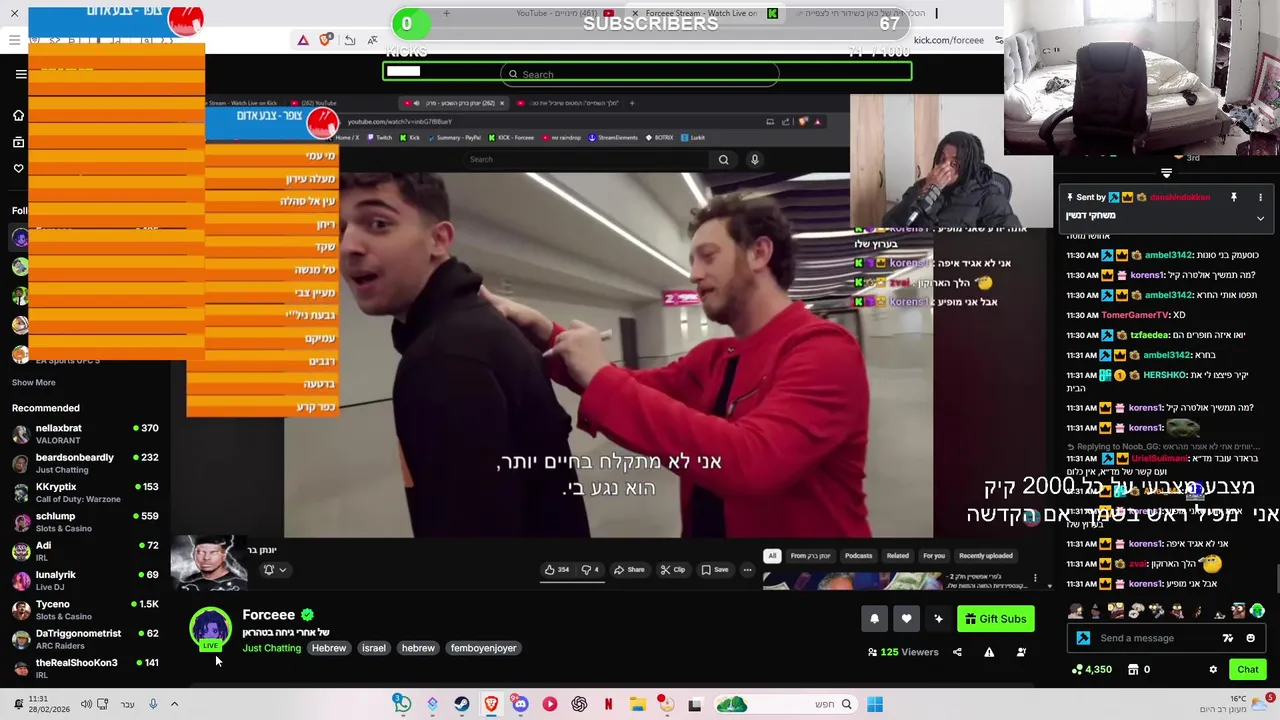Open Netflix from the taskbar
The height and width of the screenshot is (720, 1280).
(x=608, y=705)
